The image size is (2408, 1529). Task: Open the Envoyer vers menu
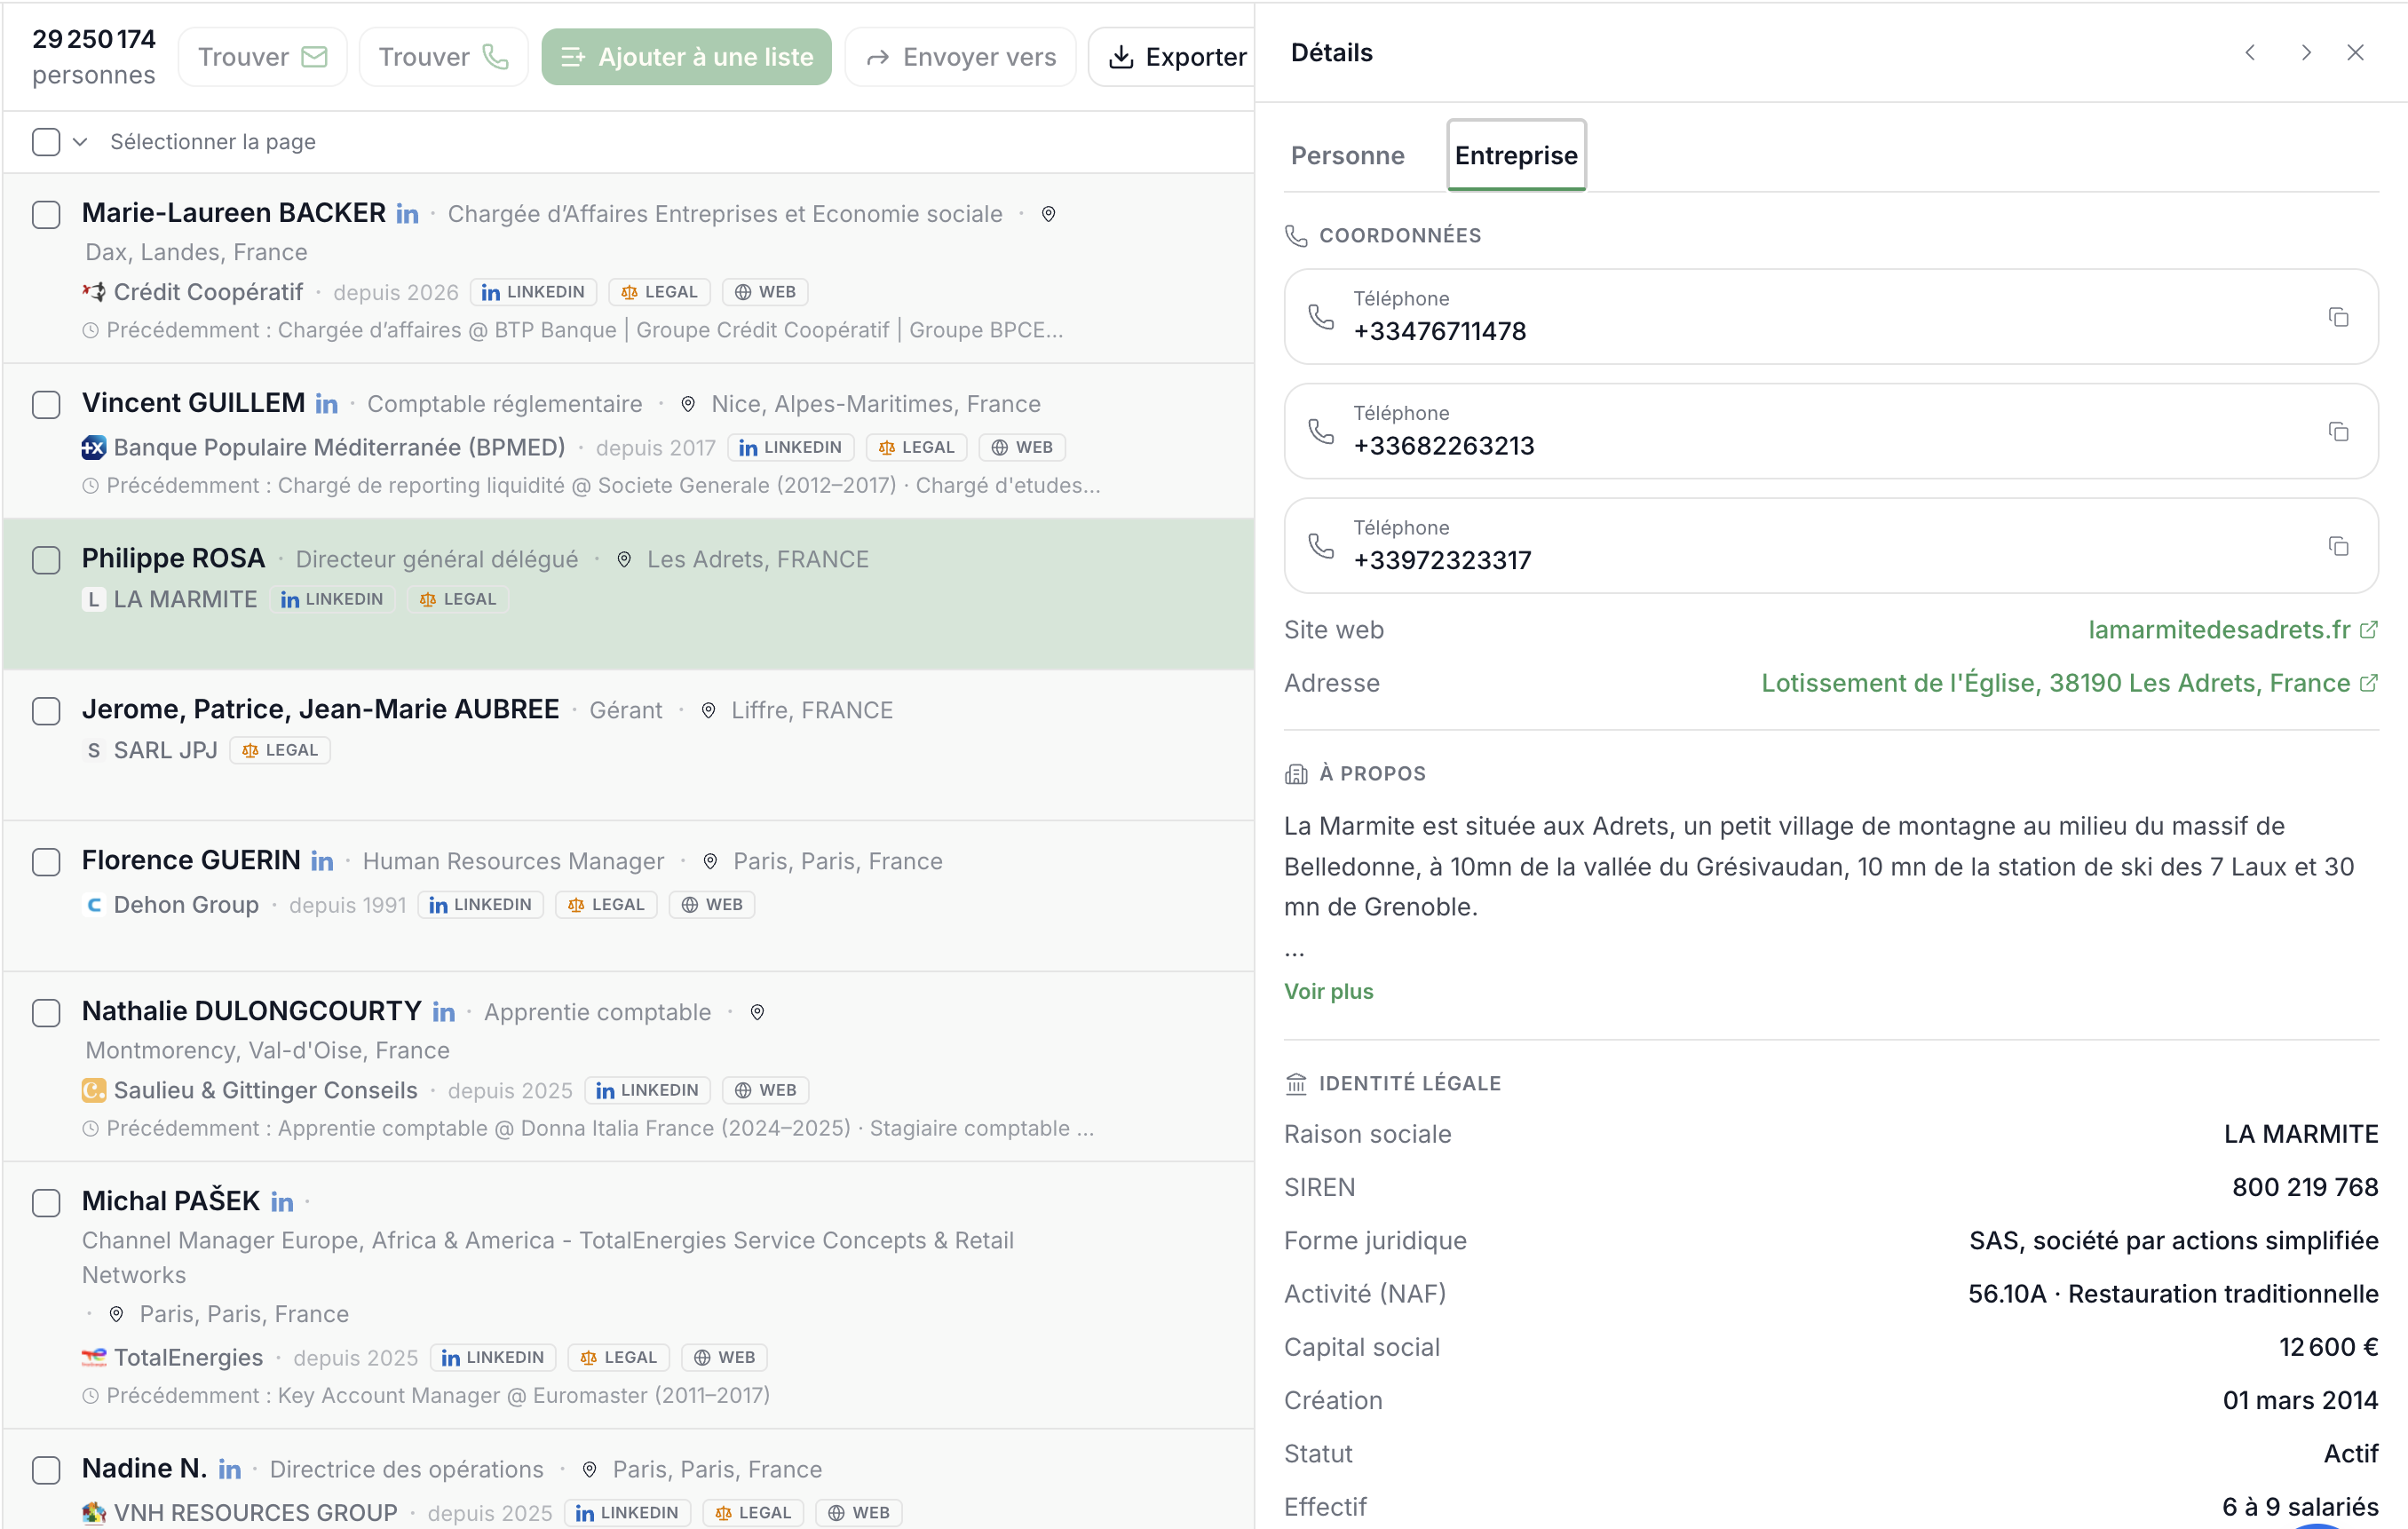click(x=960, y=57)
